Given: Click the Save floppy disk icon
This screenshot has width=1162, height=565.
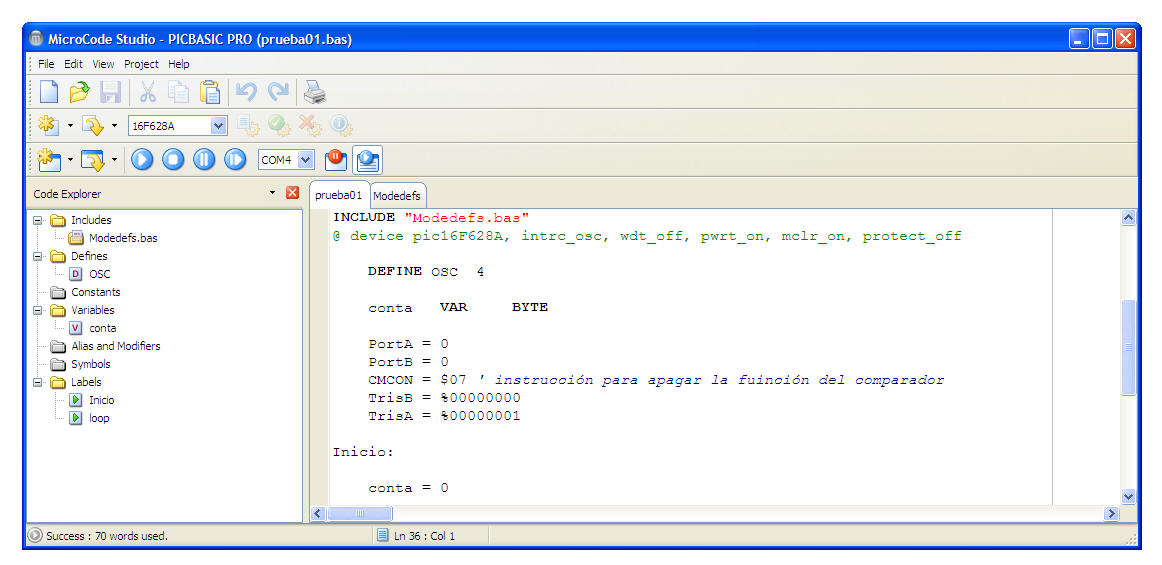Looking at the screenshot, I should [x=110, y=92].
